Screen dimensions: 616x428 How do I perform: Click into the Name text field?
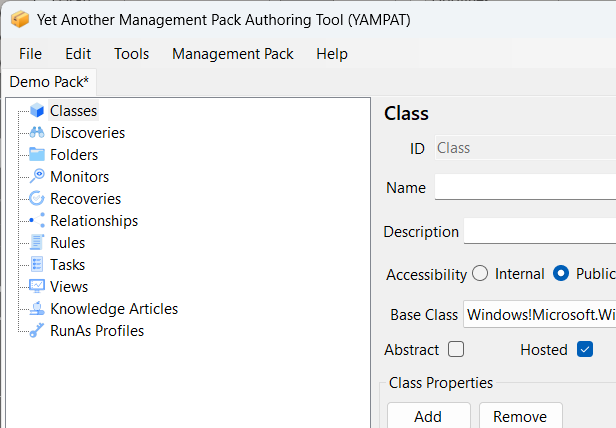[x=525, y=187]
